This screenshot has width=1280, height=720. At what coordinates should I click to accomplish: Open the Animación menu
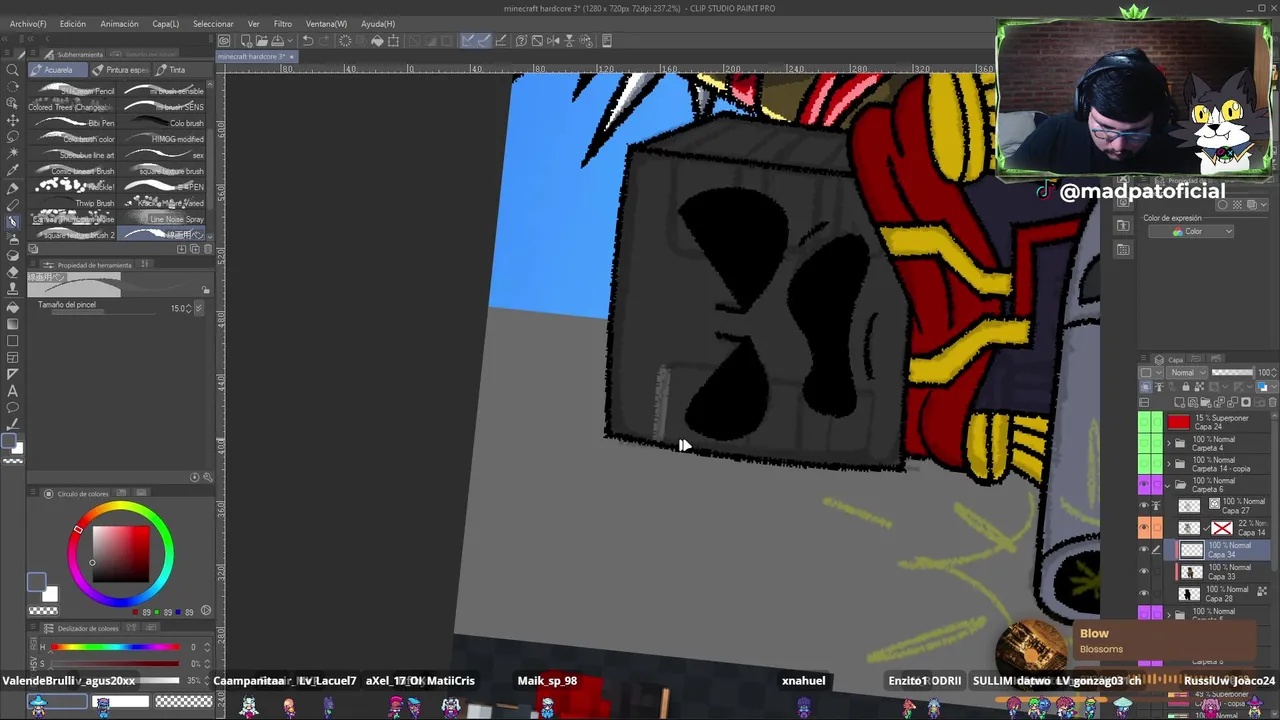pyautogui.click(x=119, y=24)
